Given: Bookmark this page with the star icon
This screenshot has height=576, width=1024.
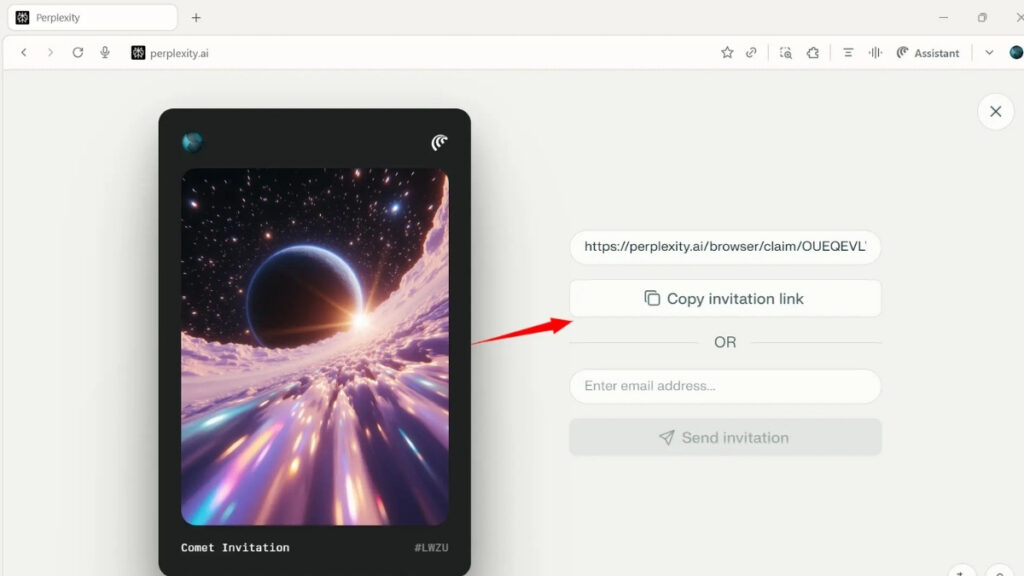Looking at the screenshot, I should (727, 53).
